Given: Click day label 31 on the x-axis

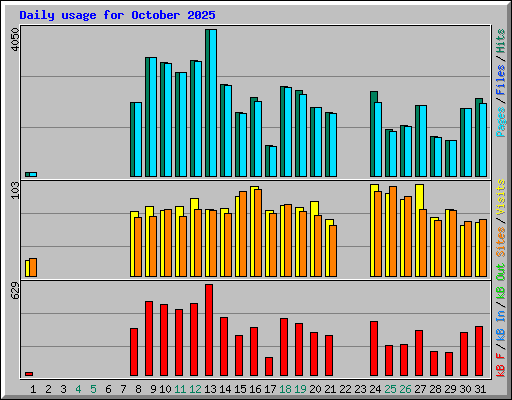Looking at the screenshot, I should click(x=480, y=389).
